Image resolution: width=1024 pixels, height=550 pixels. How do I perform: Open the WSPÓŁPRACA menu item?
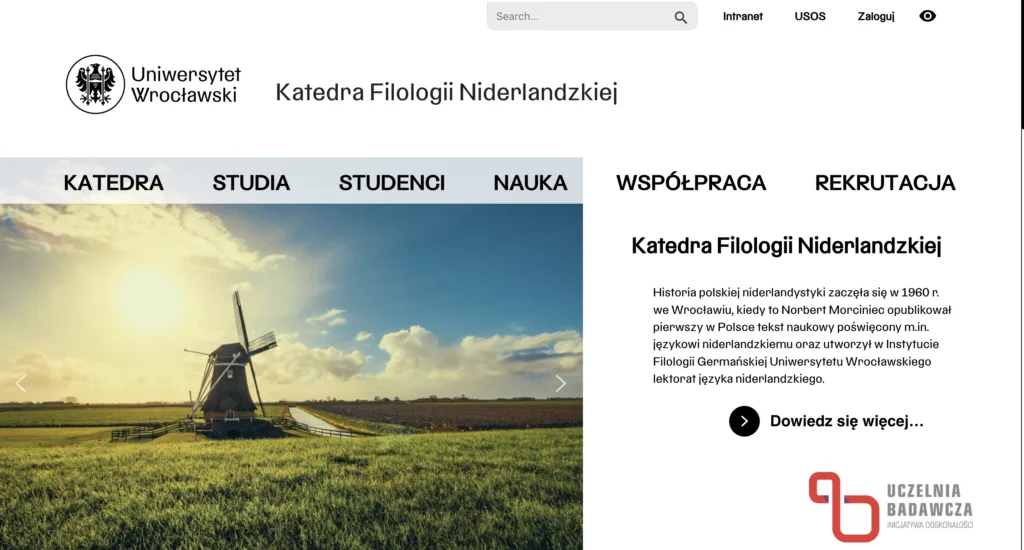point(691,183)
